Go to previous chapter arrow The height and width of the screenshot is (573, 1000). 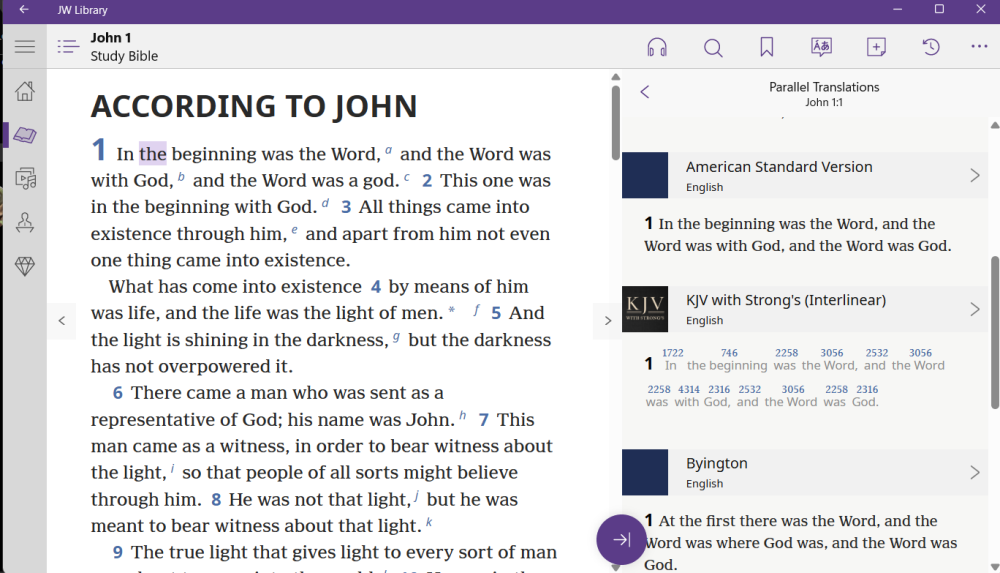pos(62,320)
